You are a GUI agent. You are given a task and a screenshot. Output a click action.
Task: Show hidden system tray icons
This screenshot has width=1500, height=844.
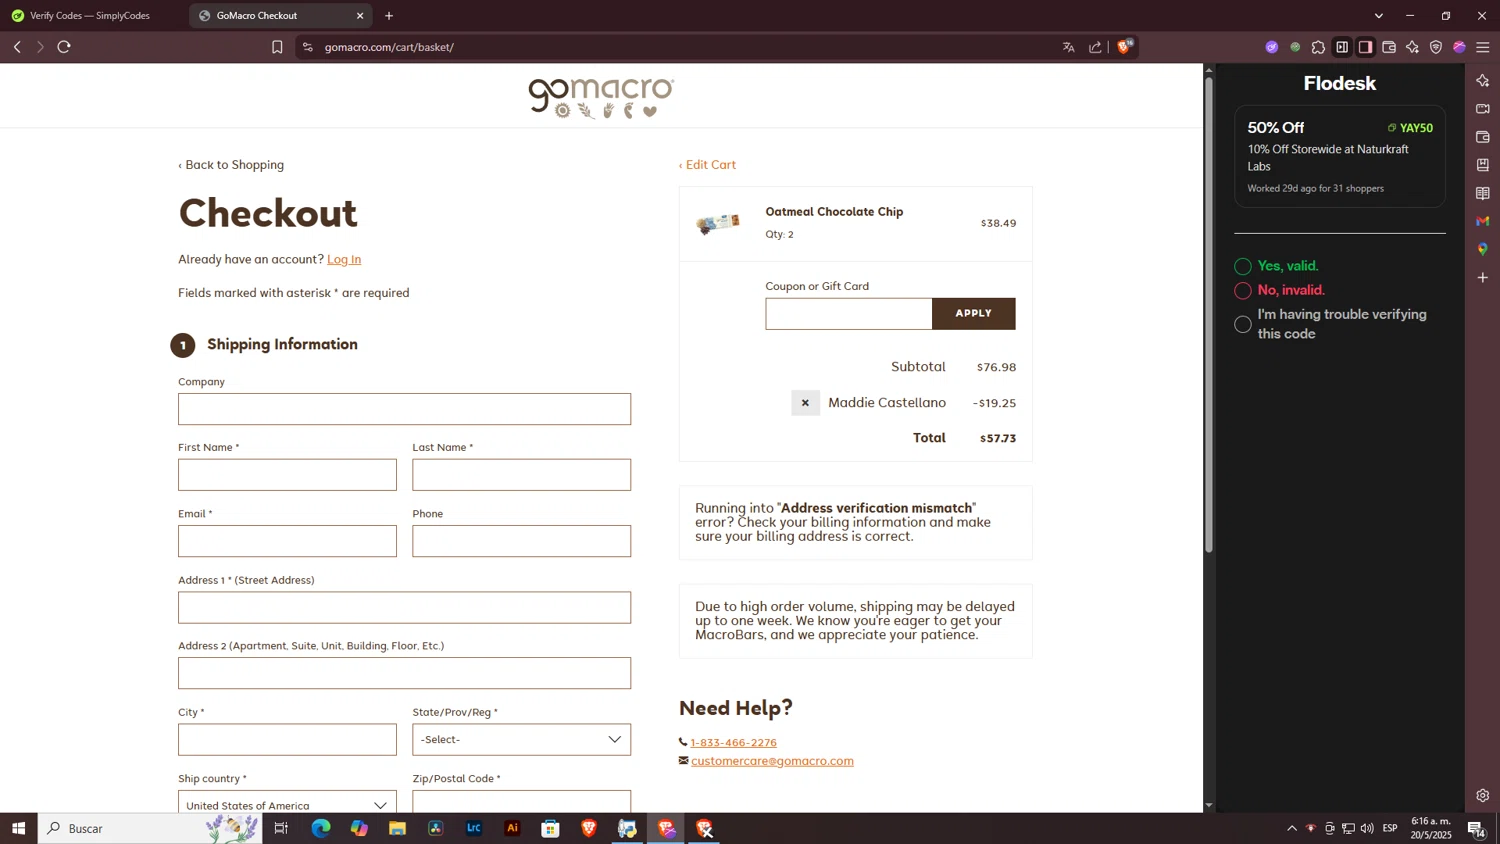pos(1291,828)
